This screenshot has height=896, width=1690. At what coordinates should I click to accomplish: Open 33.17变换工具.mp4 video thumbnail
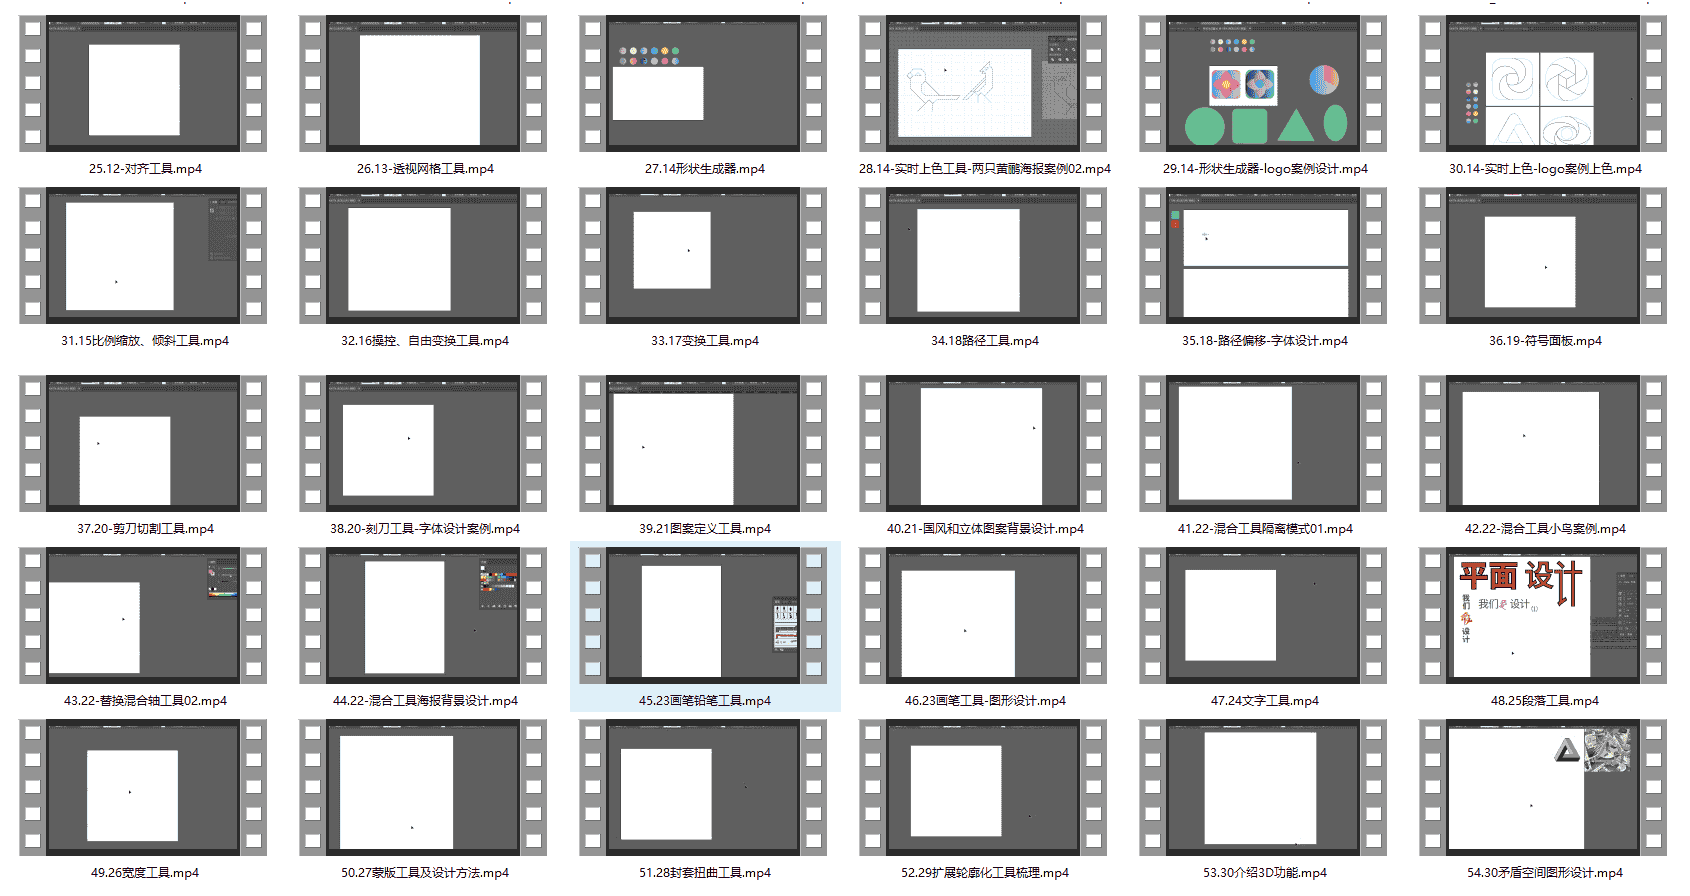click(x=703, y=256)
